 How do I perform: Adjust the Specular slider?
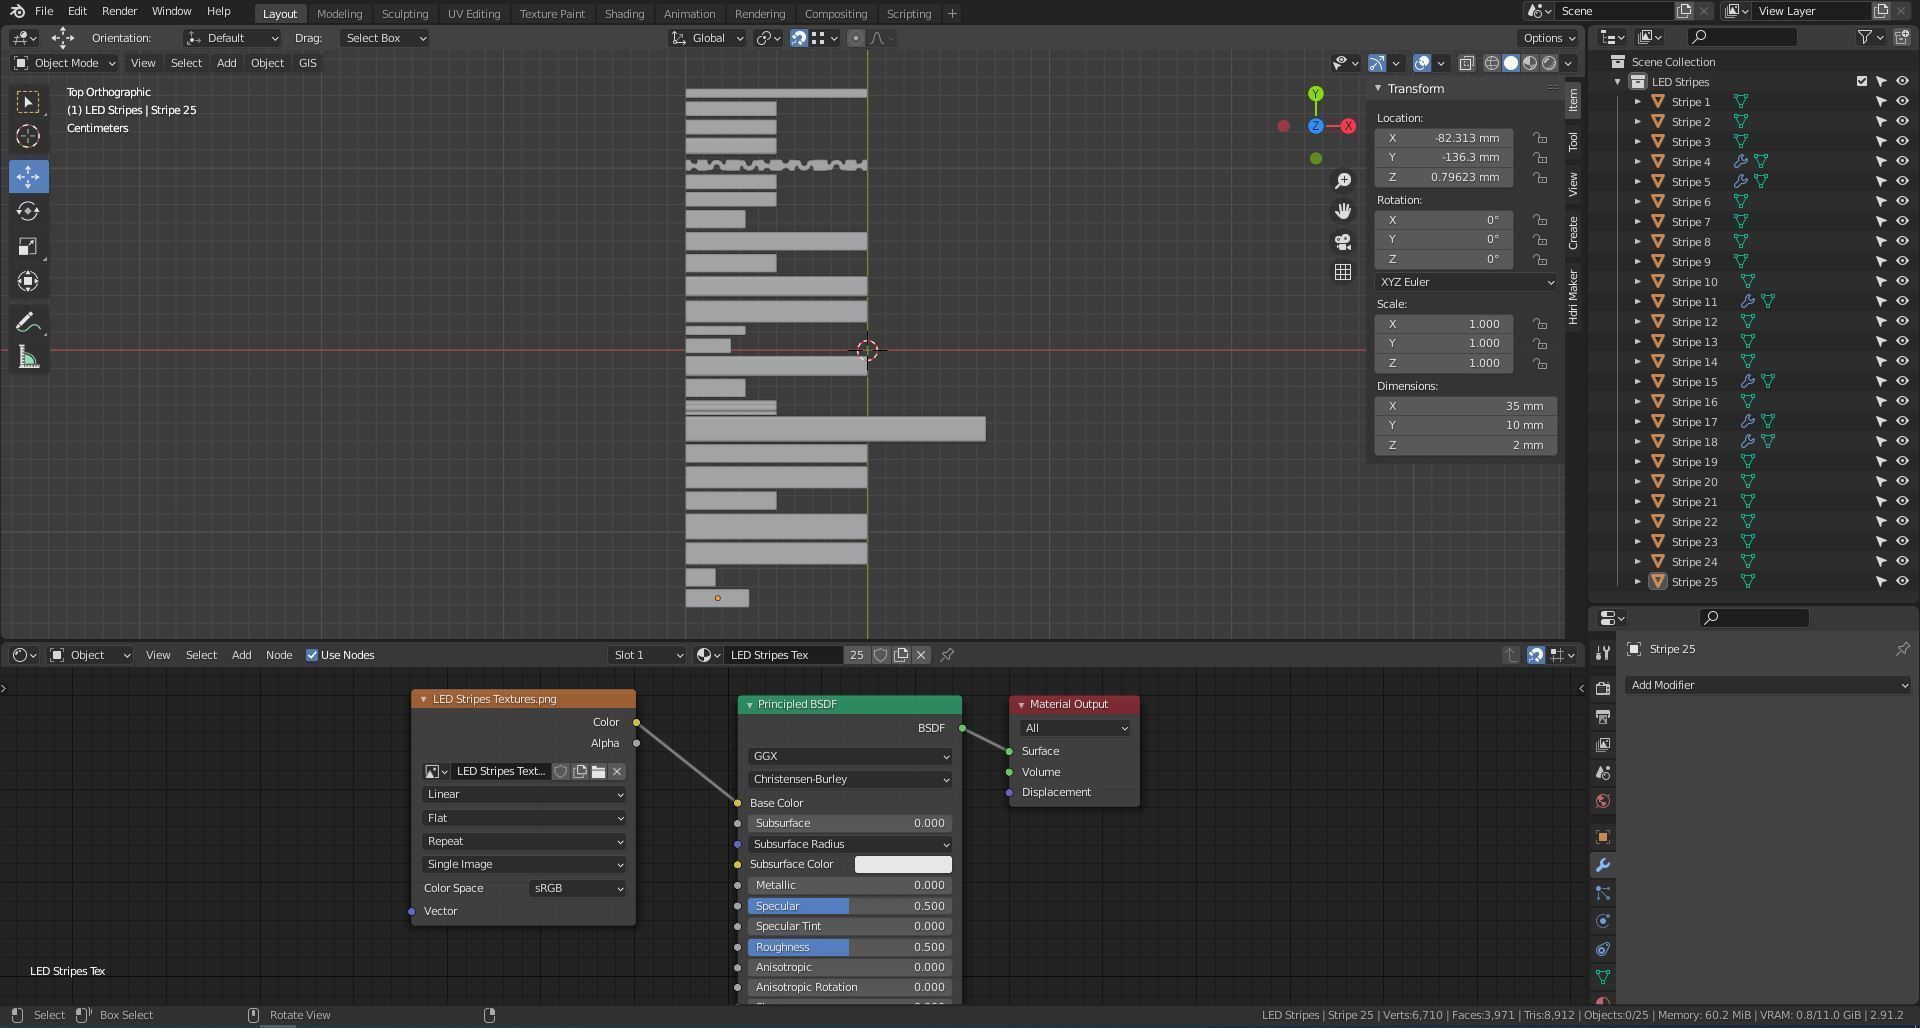pyautogui.click(x=850, y=906)
